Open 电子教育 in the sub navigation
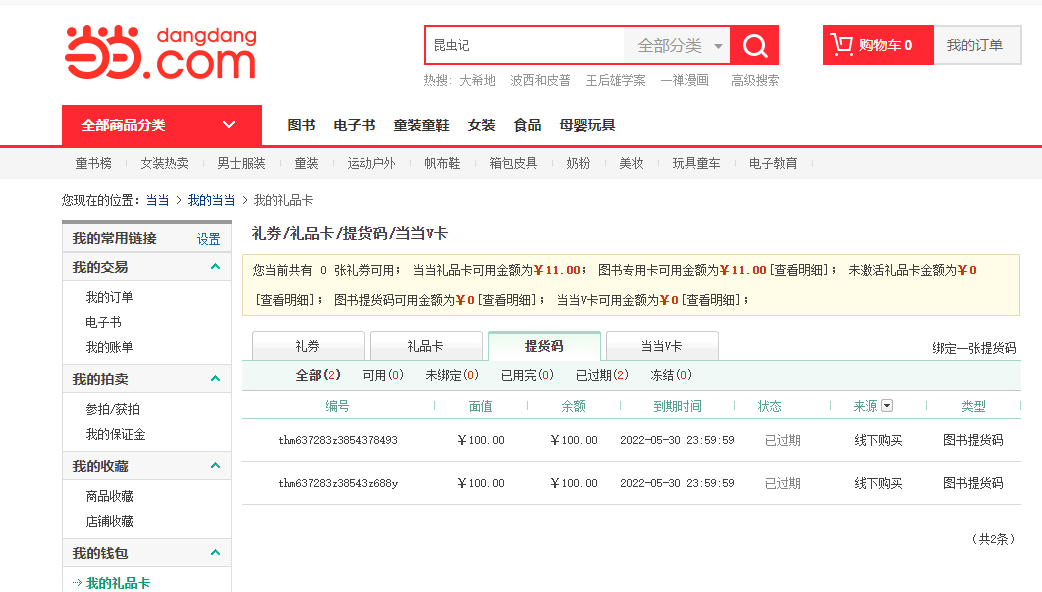 [773, 163]
